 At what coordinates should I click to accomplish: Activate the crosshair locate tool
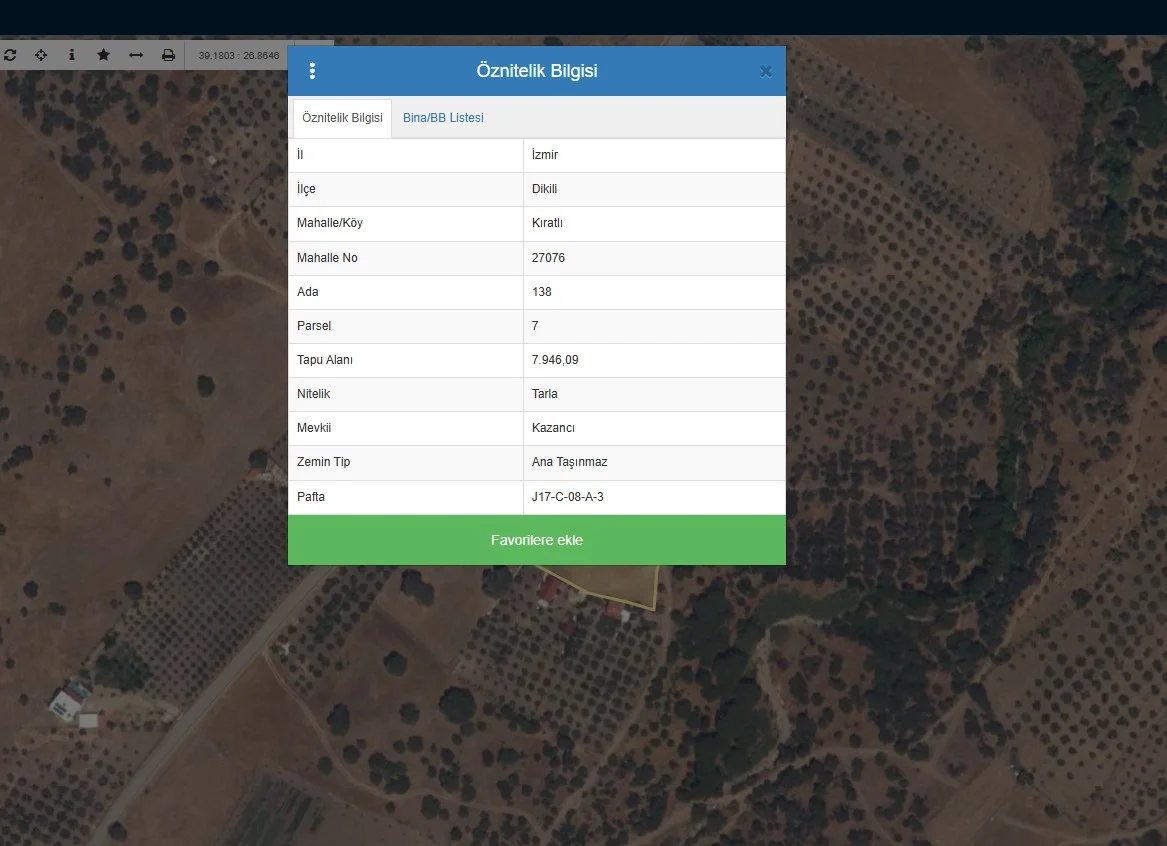point(41,55)
